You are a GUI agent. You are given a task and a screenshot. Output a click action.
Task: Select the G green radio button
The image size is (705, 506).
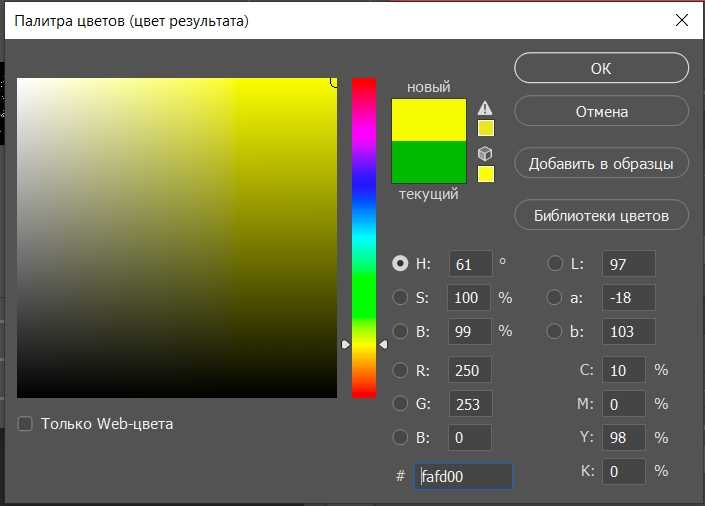tap(400, 403)
